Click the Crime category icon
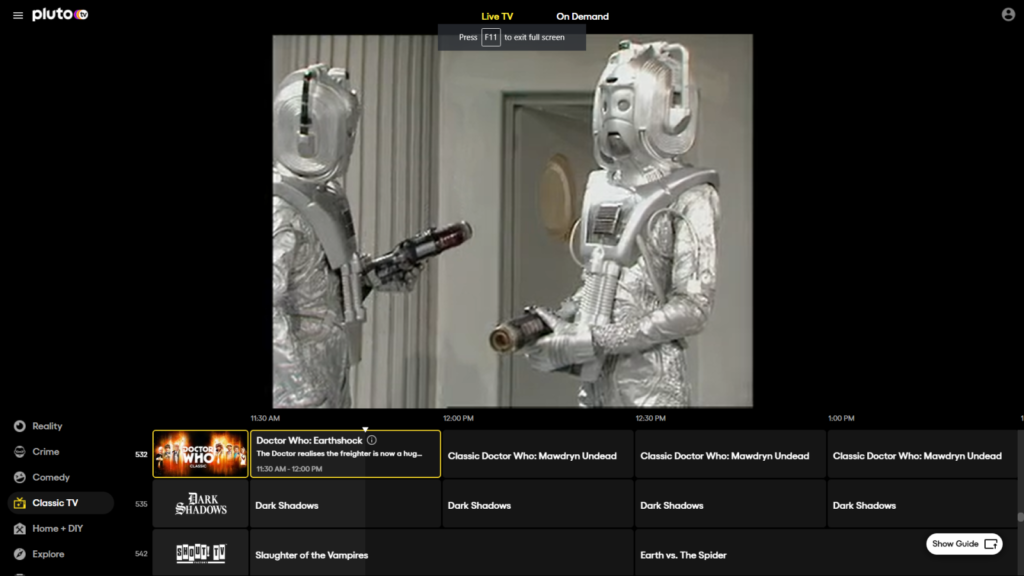The image size is (1024, 576). (x=20, y=452)
